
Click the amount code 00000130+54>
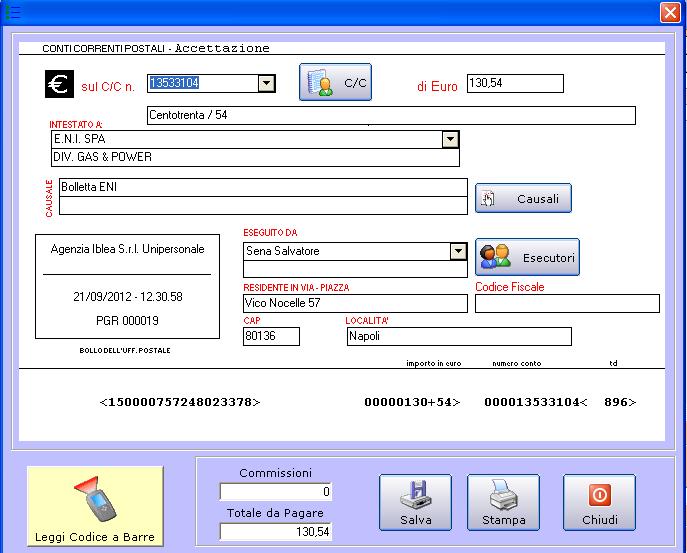tap(412, 402)
